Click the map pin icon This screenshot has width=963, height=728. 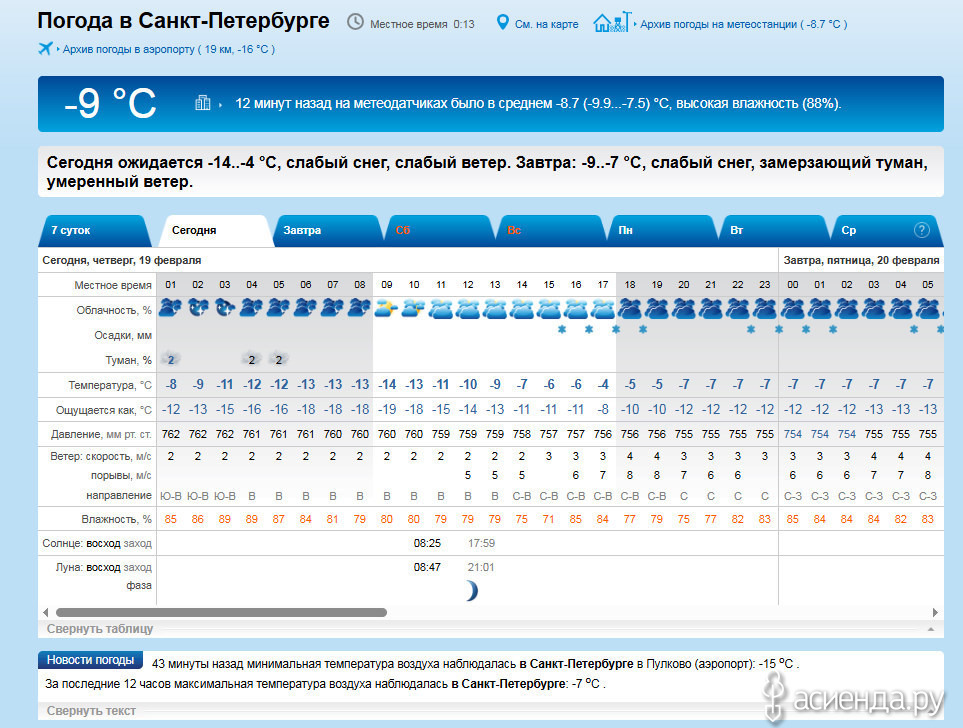point(503,22)
